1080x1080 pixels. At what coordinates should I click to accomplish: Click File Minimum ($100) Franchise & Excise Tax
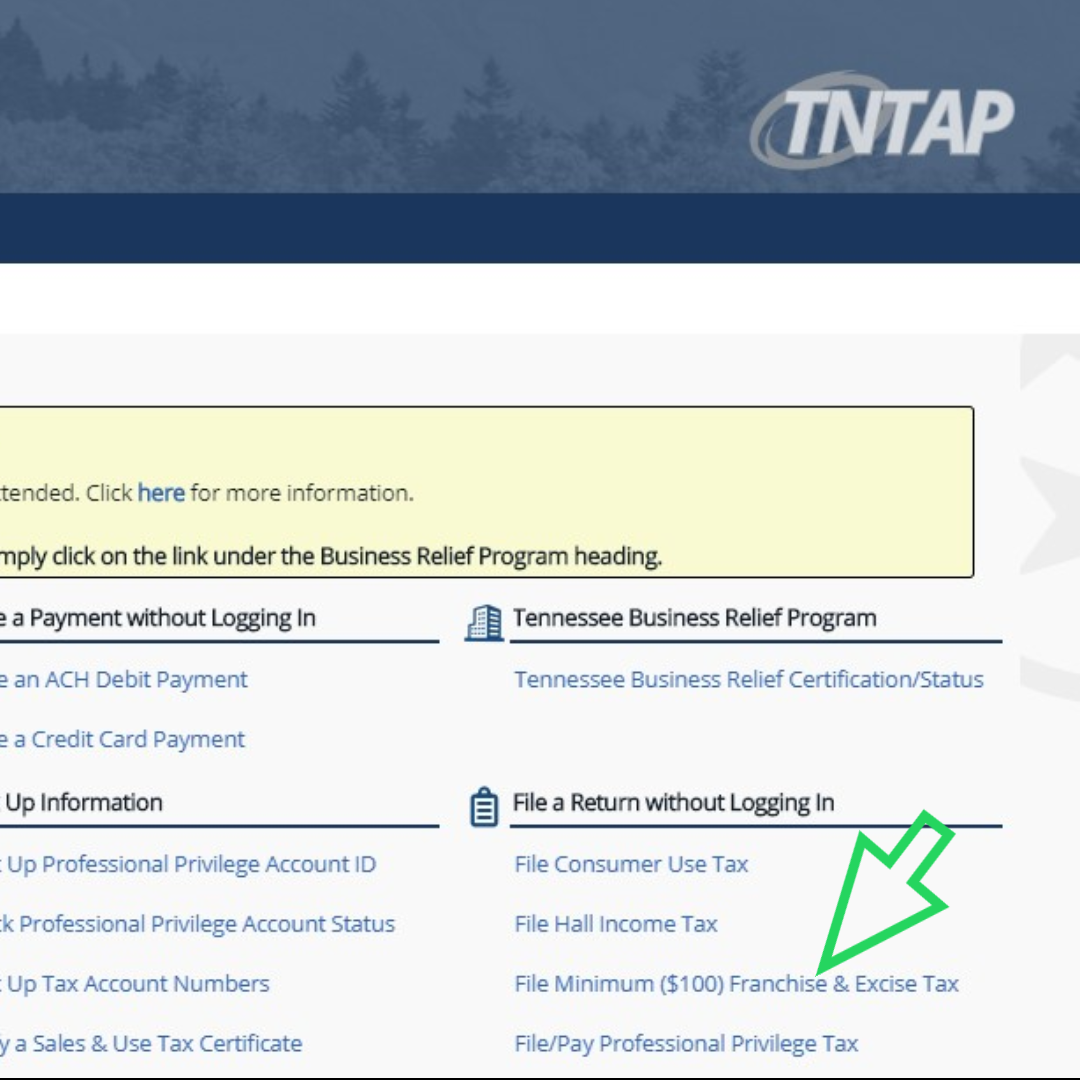(x=736, y=984)
